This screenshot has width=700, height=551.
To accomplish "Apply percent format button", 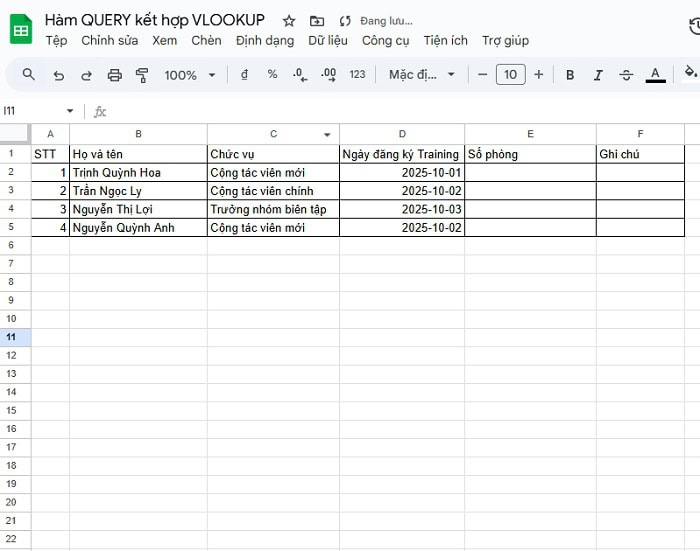I will (272, 75).
